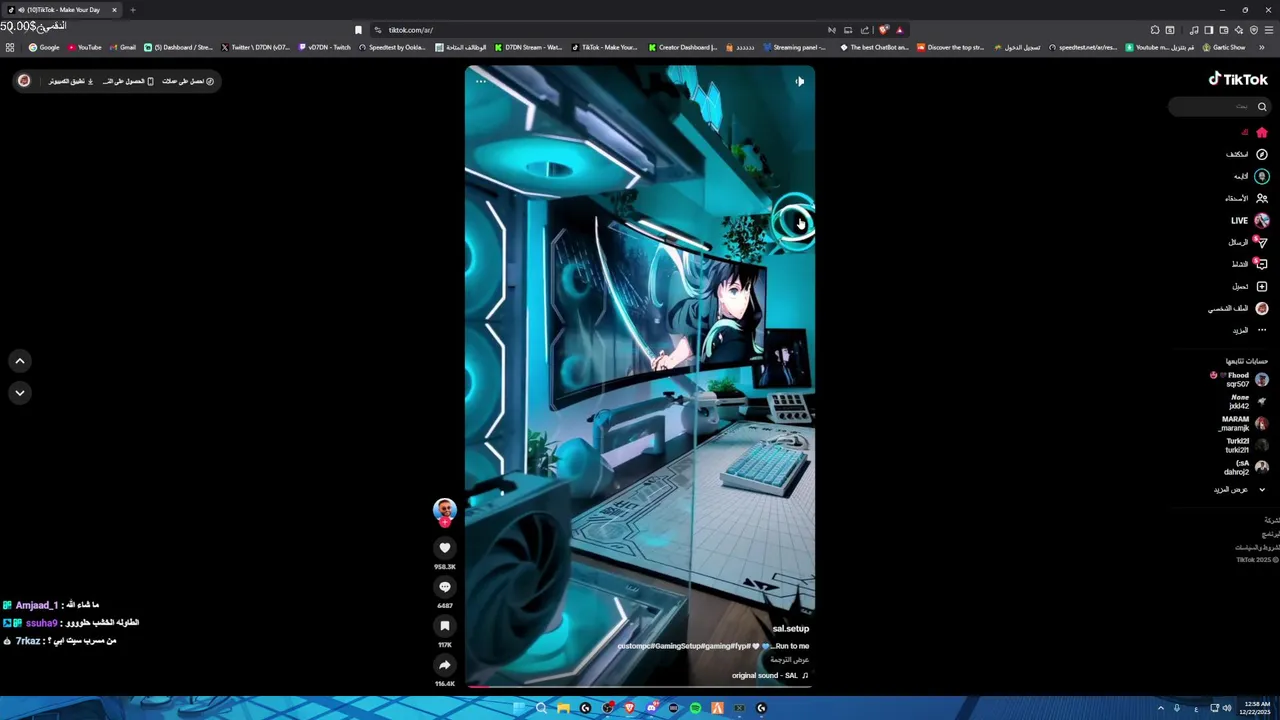Expand bookmarks overflow chevron
This screenshot has height=720, width=1280.
pos(1262,47)
